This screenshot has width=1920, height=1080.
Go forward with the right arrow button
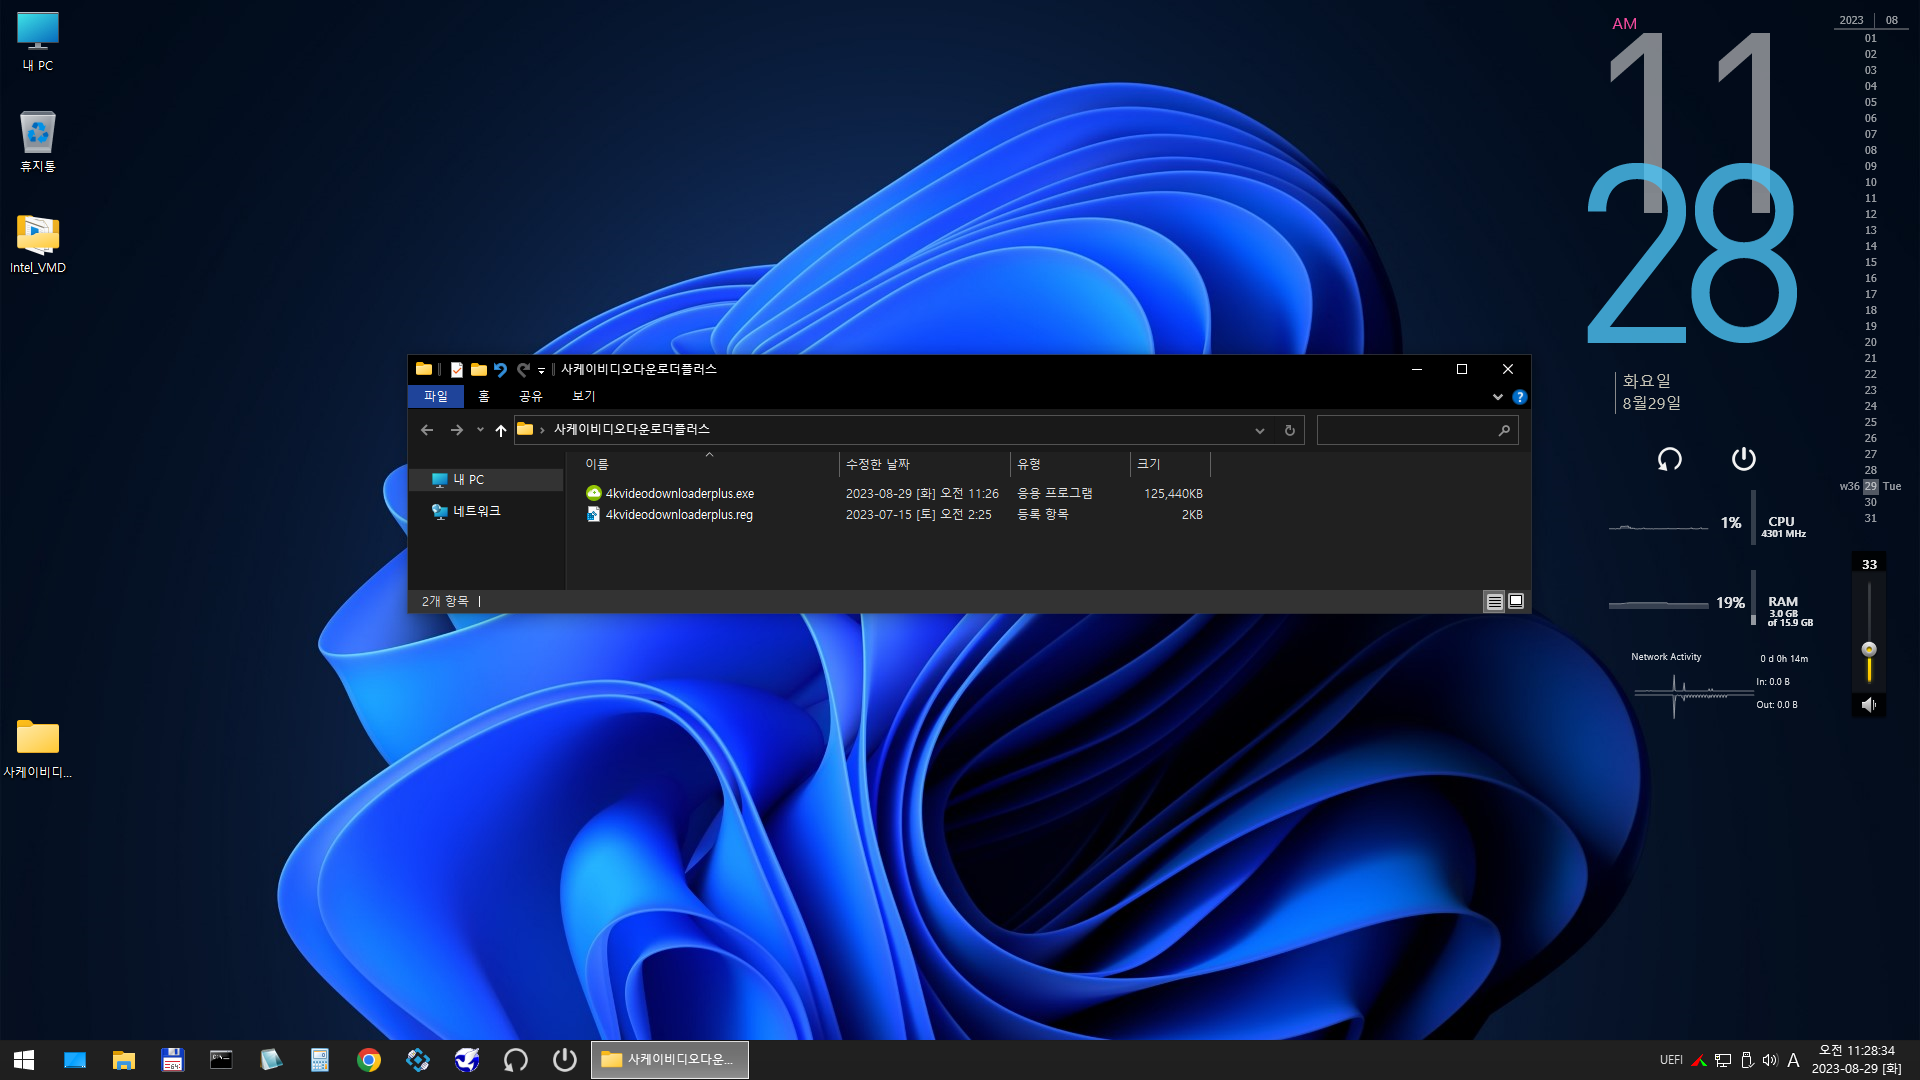pyautogui.click(x=457, y=430)
